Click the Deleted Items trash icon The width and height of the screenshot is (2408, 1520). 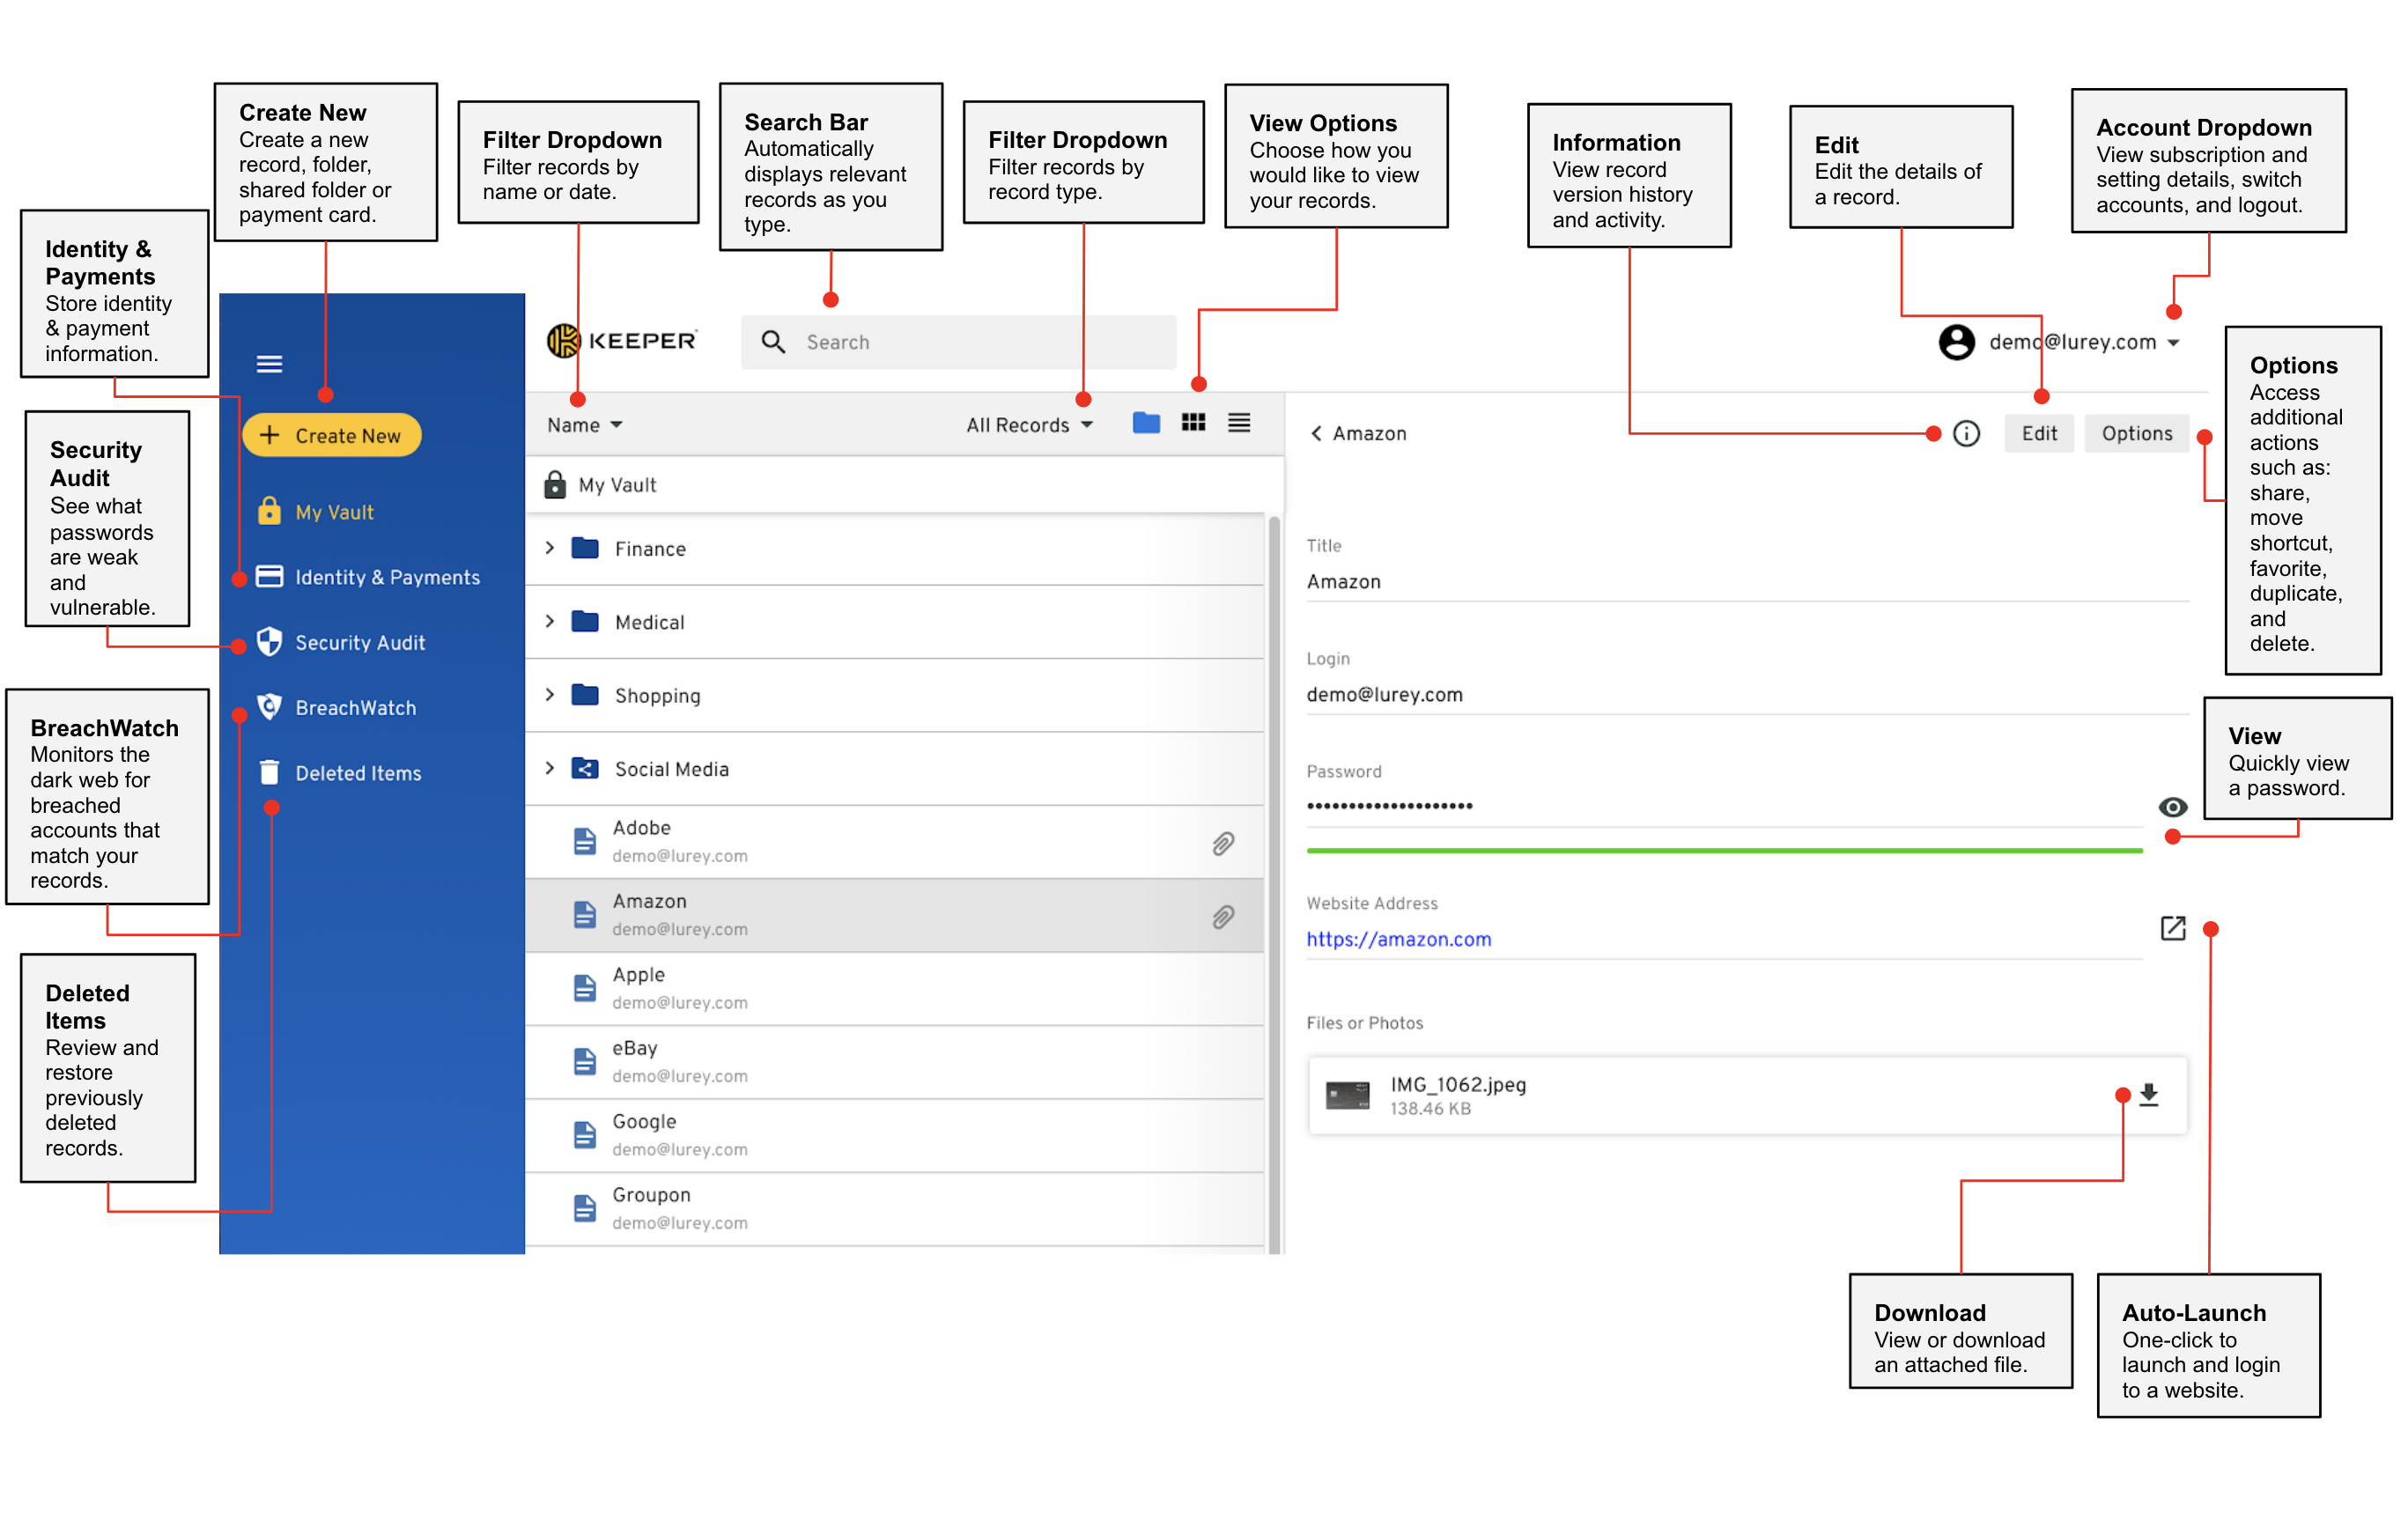point(269,772)
